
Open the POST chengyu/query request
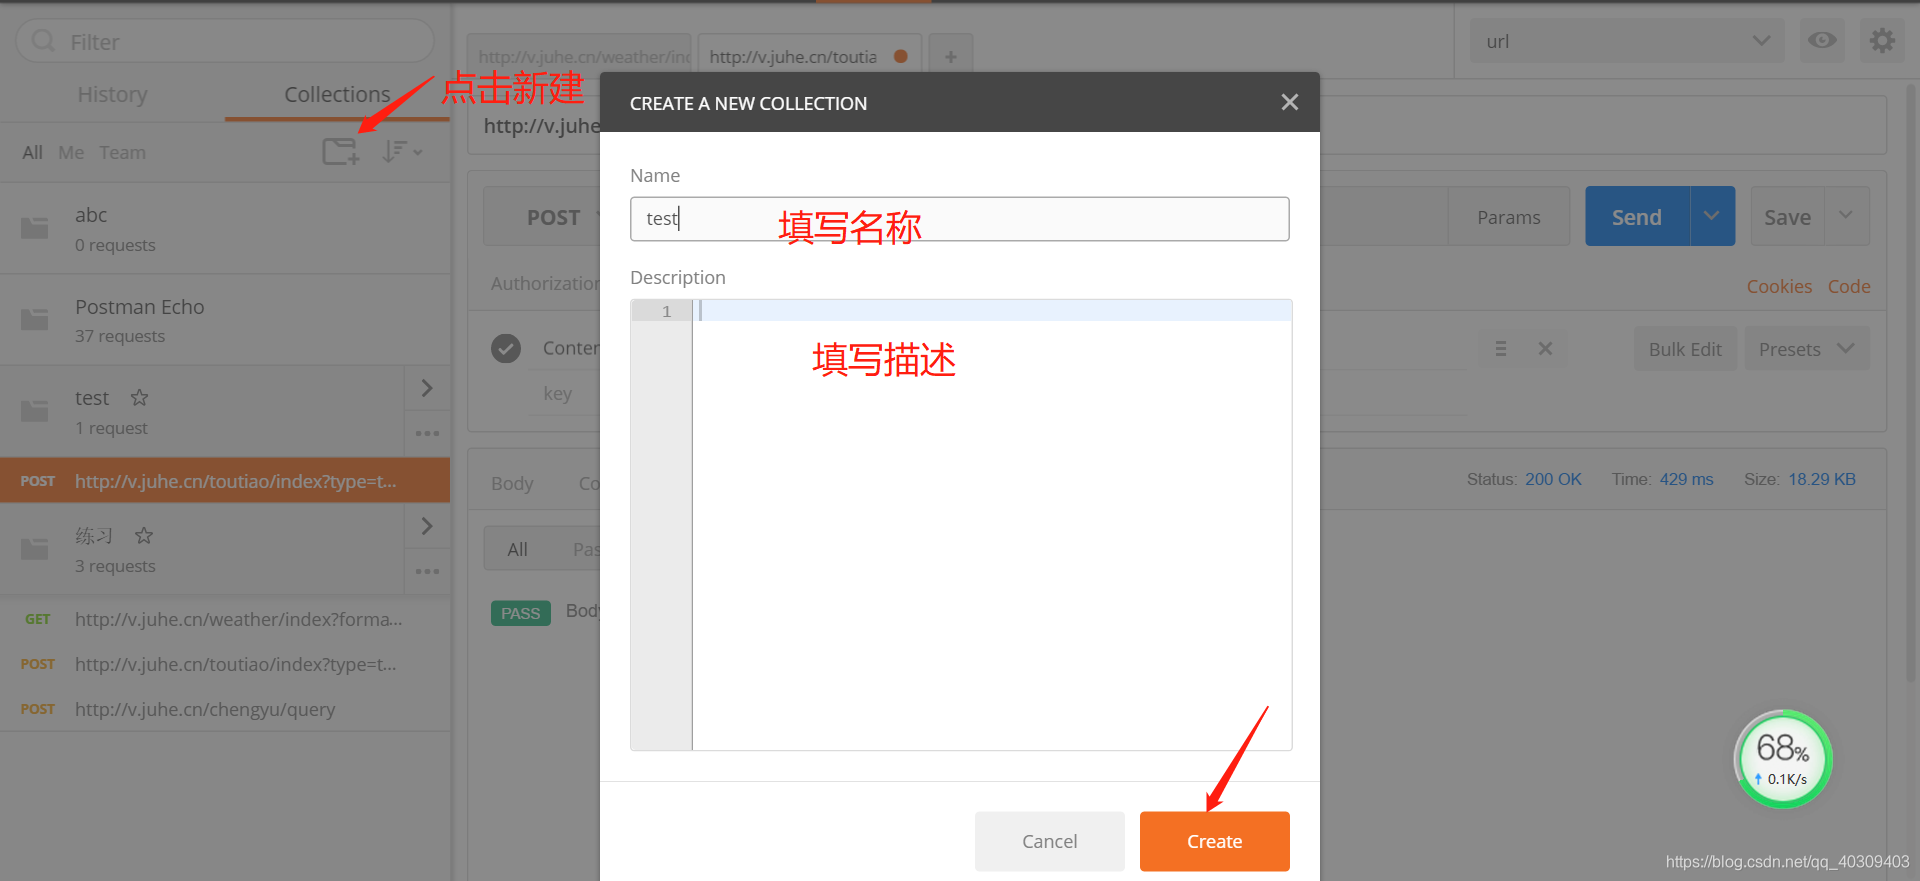pos(225,710)
